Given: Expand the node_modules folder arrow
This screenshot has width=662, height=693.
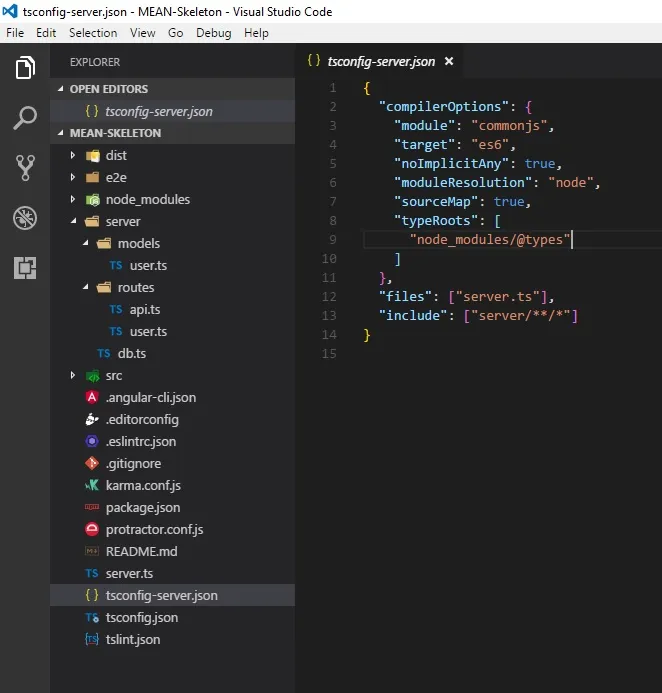Looking at the screenshot, I should [x=73, y=199].
